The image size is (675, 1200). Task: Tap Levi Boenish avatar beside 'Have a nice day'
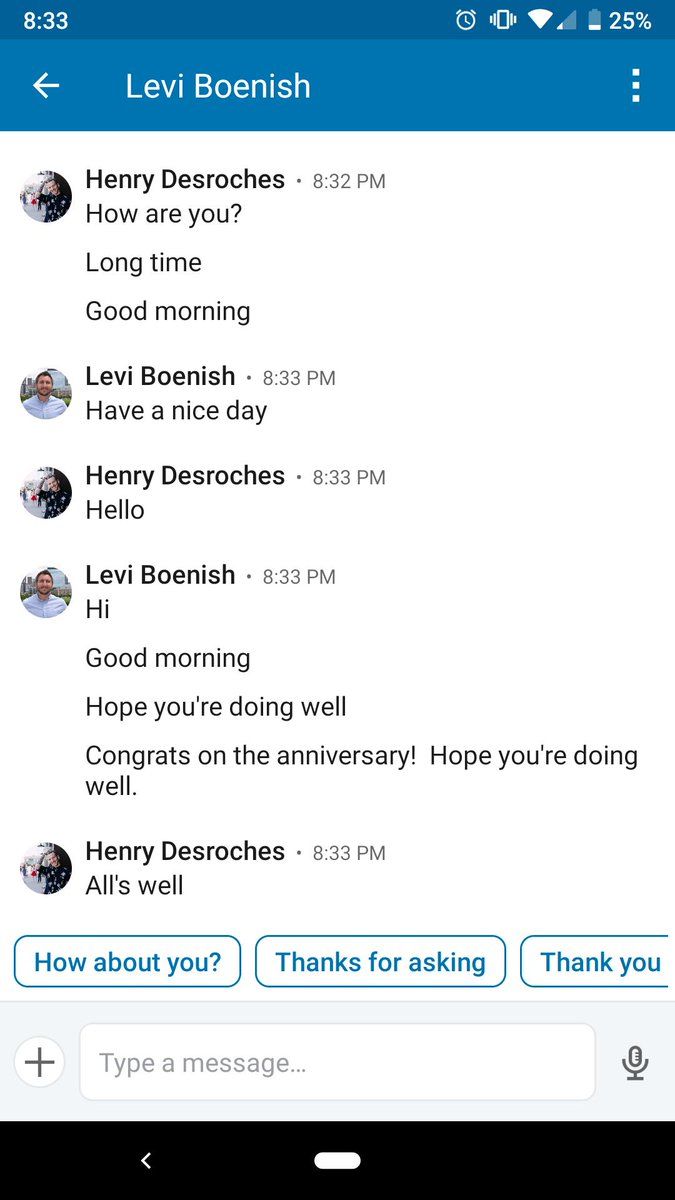[x=46, y=393]
